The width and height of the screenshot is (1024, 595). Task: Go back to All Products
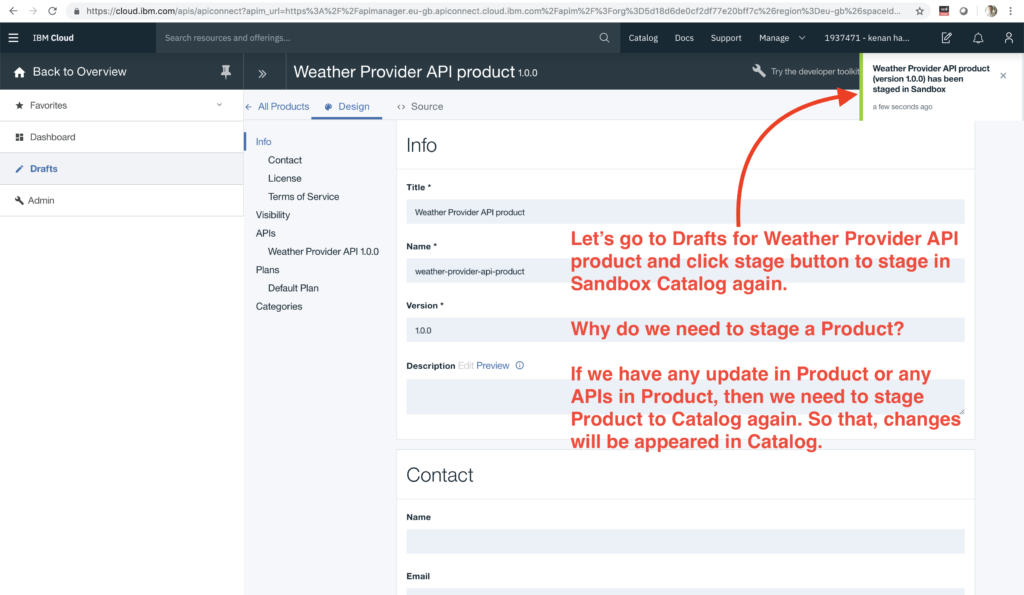(278, 106)
